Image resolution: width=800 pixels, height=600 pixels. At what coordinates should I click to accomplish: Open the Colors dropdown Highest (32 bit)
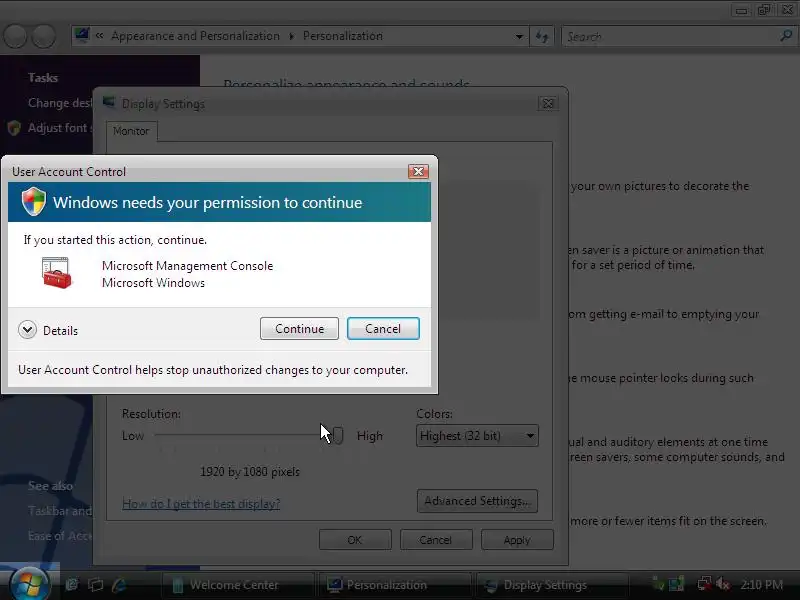point(477,436)
